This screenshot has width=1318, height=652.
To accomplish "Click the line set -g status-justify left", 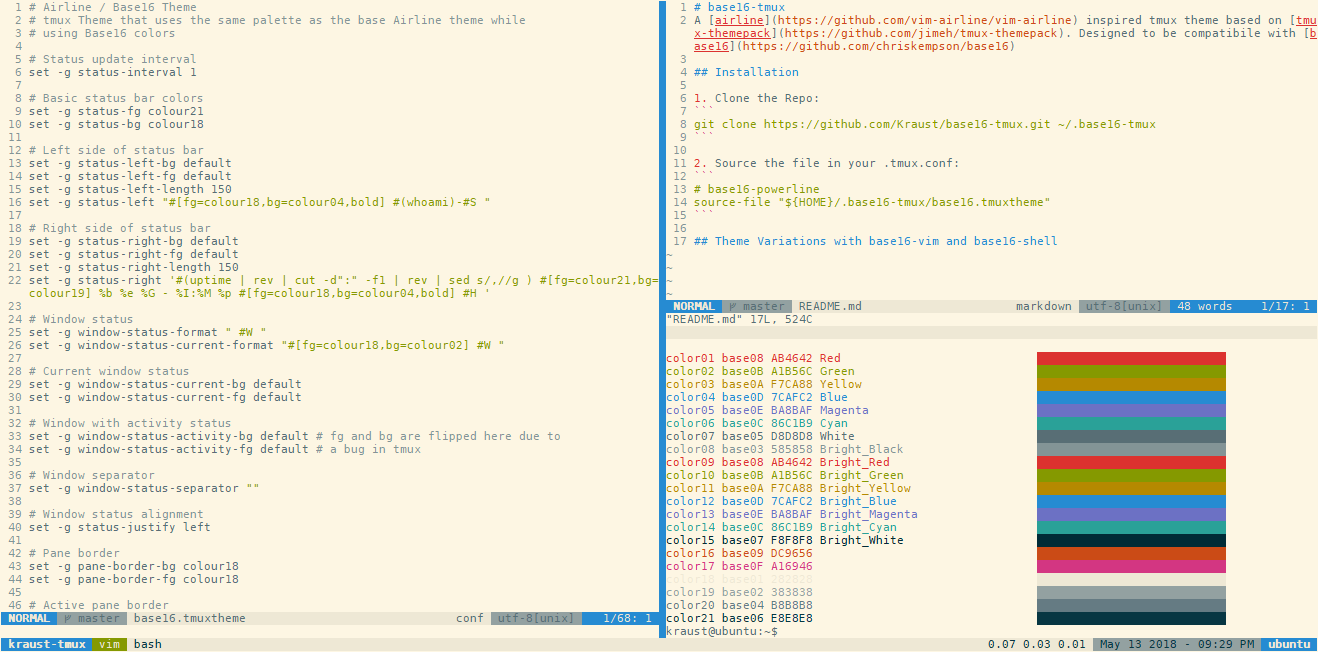I will point(120,527).
